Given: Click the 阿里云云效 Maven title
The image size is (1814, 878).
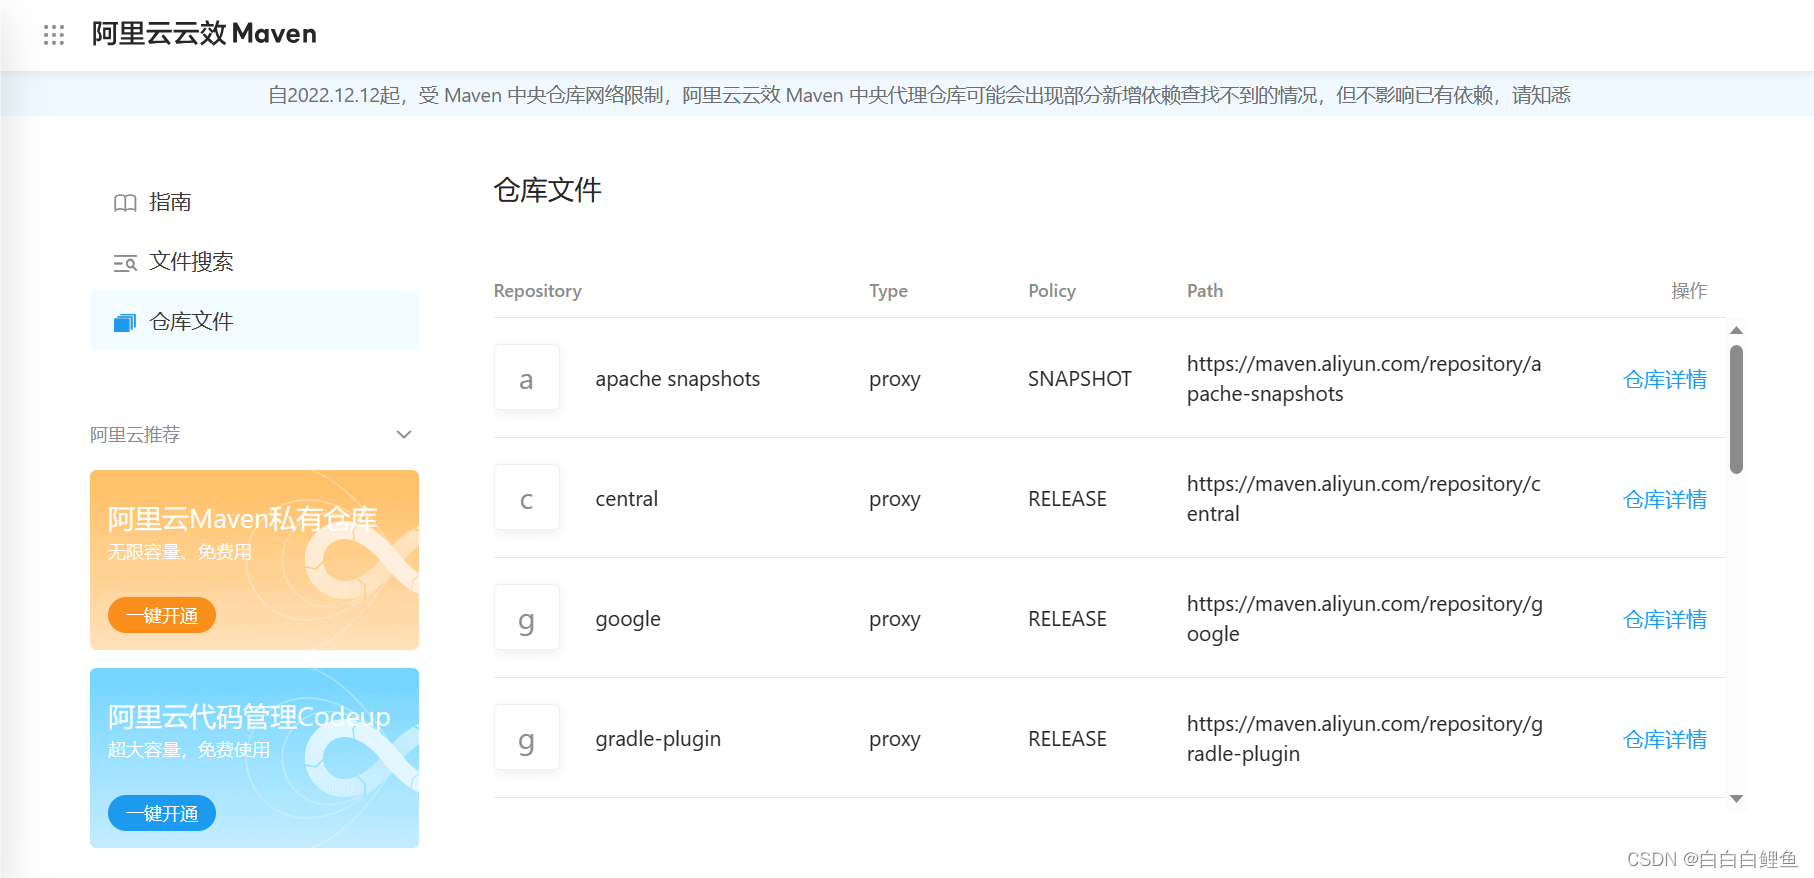Looking at the screenshot, I should (204, 34).
